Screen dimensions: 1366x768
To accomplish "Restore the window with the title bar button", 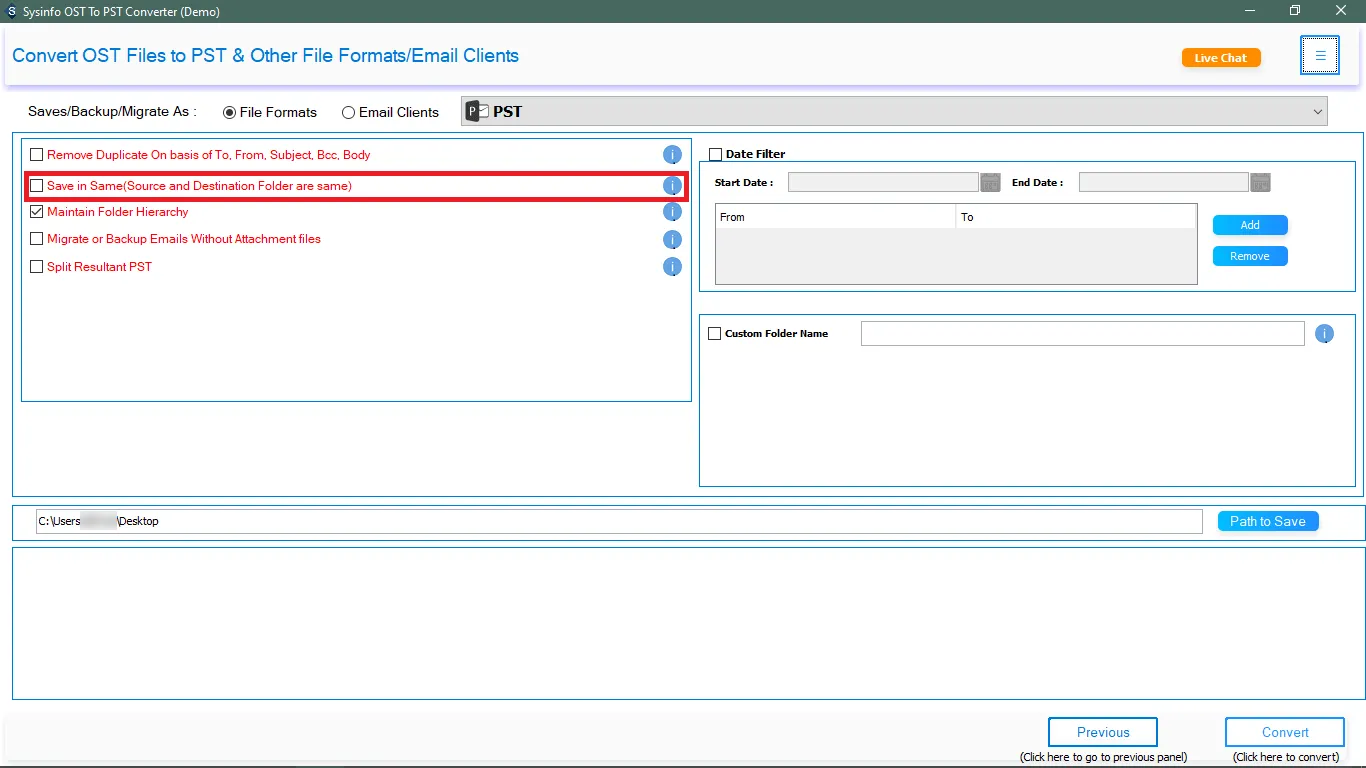I will tap(1295, 11).
